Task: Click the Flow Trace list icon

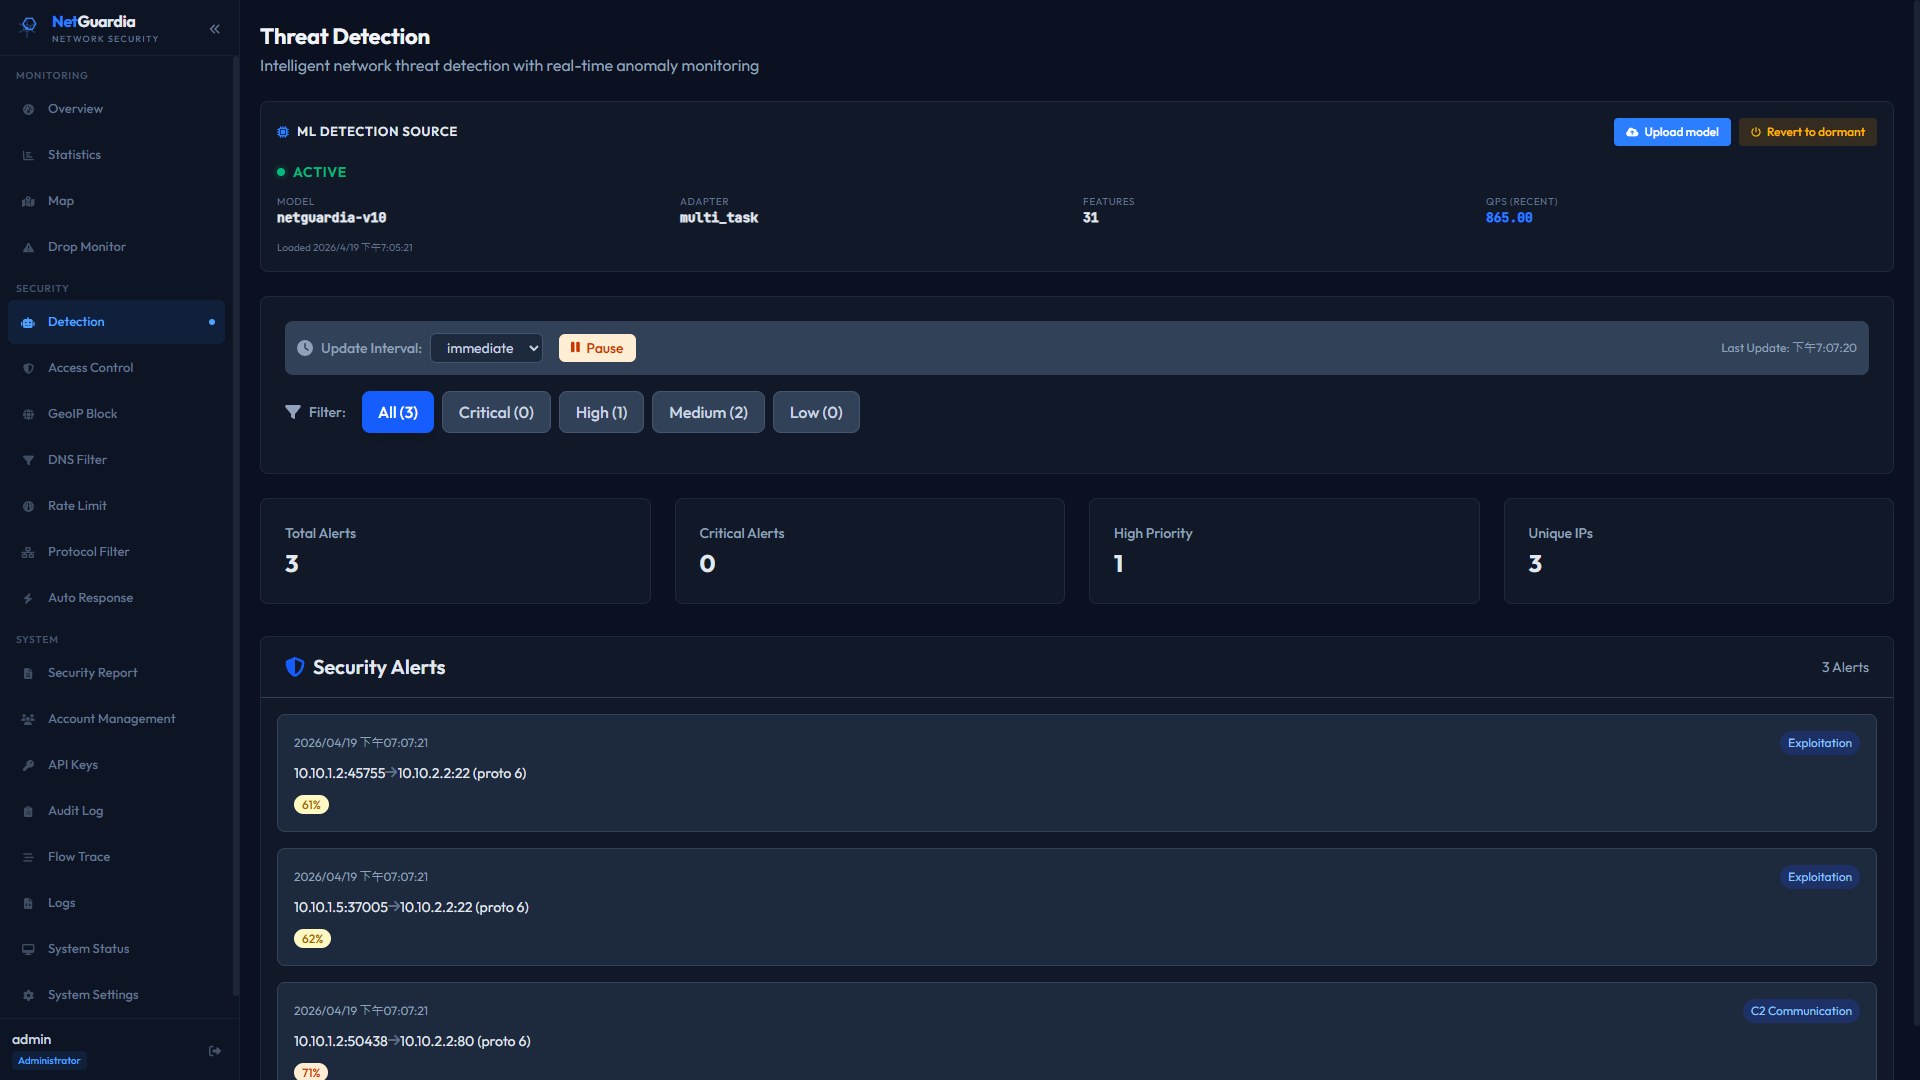Action: [28, 858]
